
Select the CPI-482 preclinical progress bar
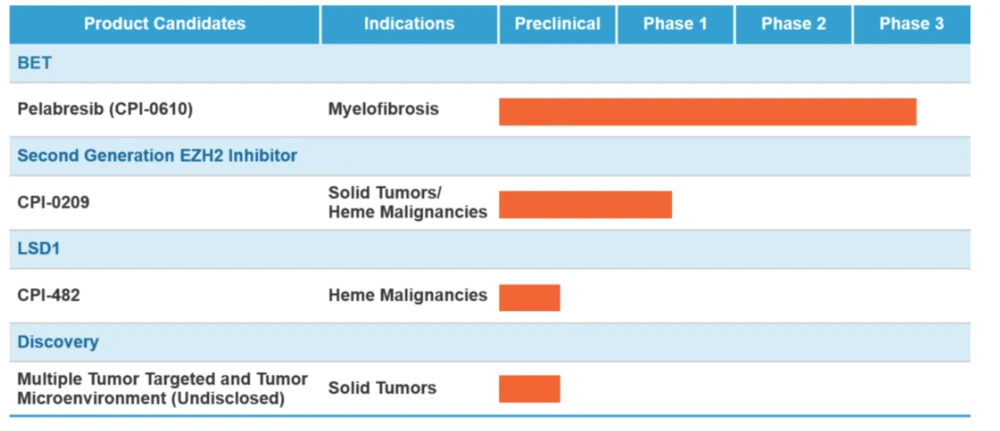coord(529,297)
